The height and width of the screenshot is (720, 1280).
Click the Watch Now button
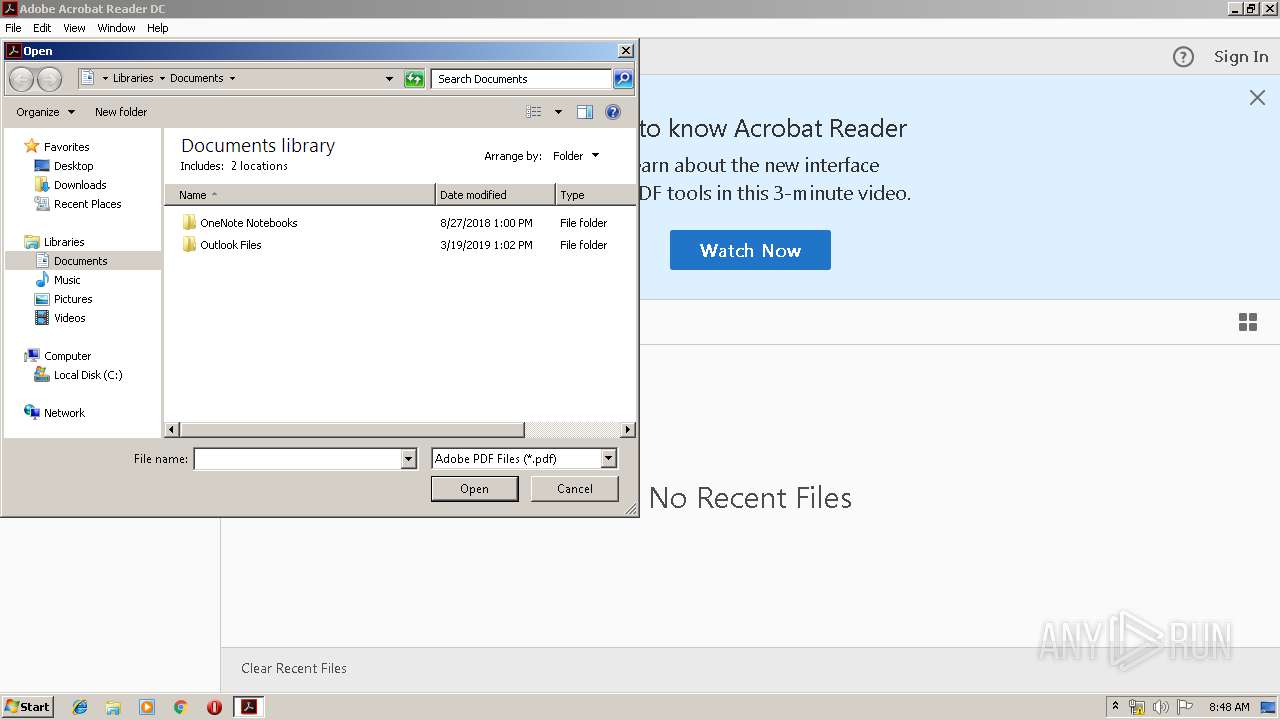click(750, 250)
